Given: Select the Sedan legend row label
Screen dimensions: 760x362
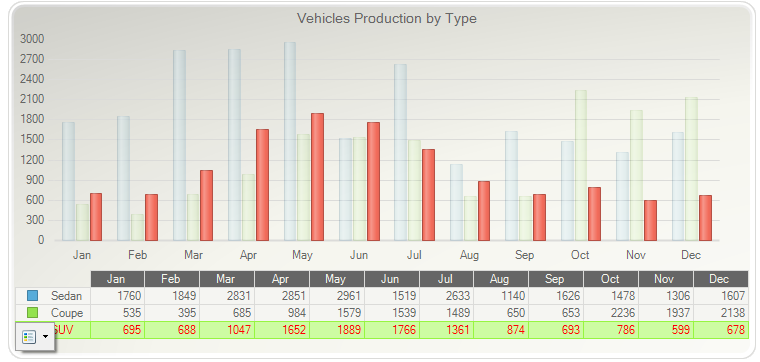Looking at the screenshot, I should (x=66, y=296).
